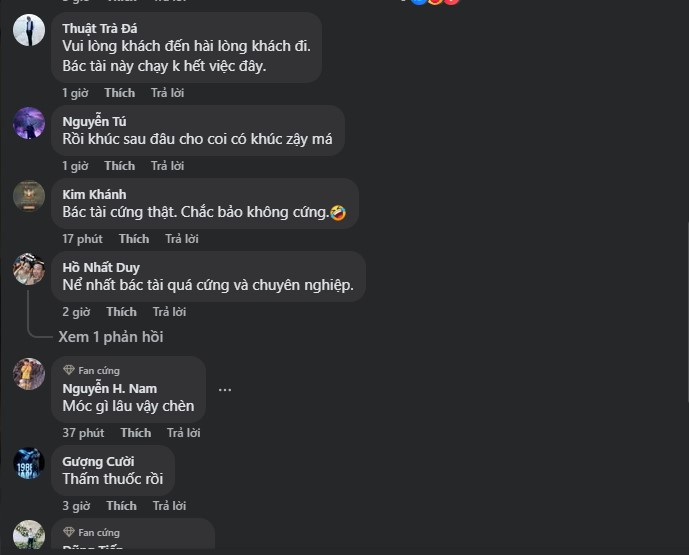Reply to Nguyễn Tú's comment via Trả lời
Image resolution: width=689 pixels, height=555 pixels.
pyautogui.click(x=167, y=166)
